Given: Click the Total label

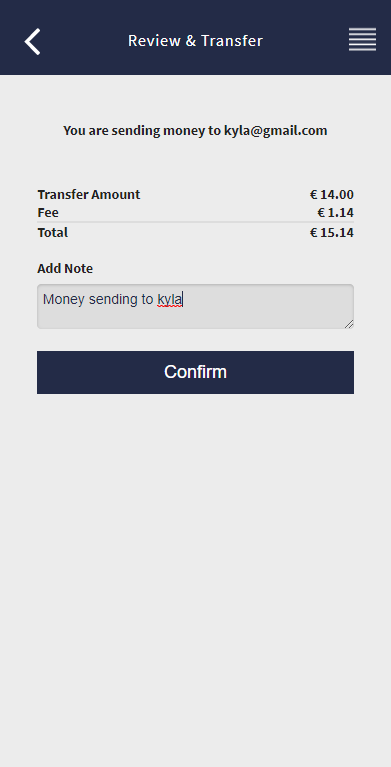Looking at the screenshot, I should point(53,232).
